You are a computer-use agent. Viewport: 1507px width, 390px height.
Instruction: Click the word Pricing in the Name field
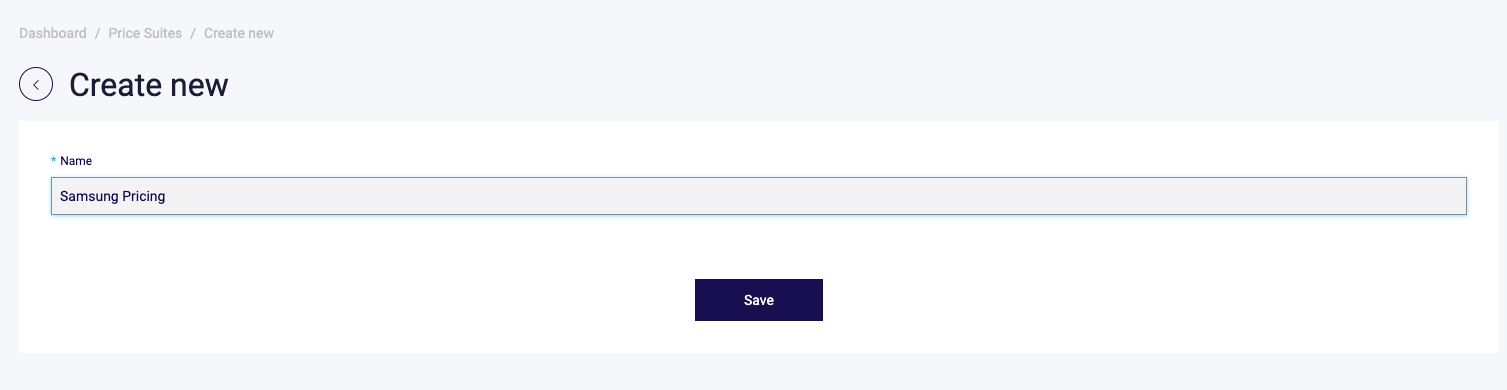[x=144, y=196]
